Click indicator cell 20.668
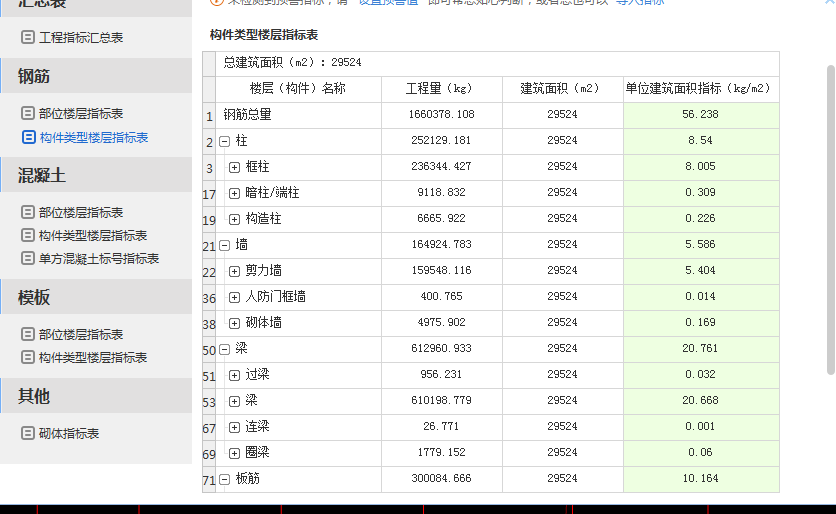Screen dimensions: 836x514 [701, 400]
